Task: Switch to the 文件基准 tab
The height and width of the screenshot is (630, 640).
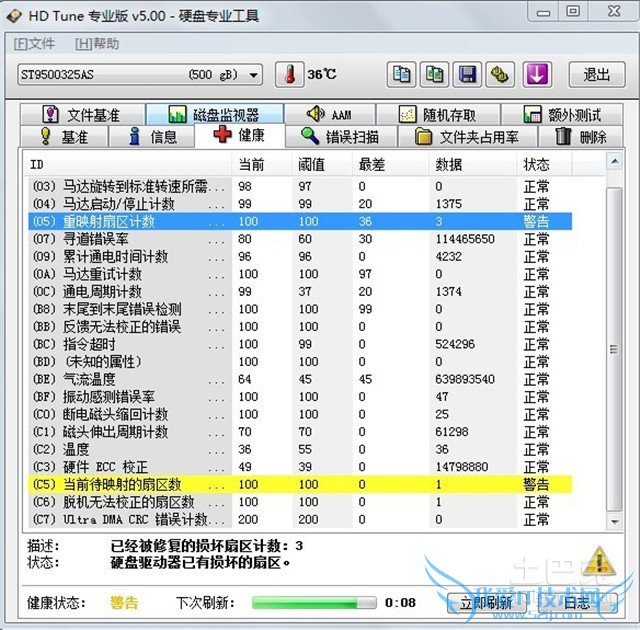Action: tap(82, 115)
